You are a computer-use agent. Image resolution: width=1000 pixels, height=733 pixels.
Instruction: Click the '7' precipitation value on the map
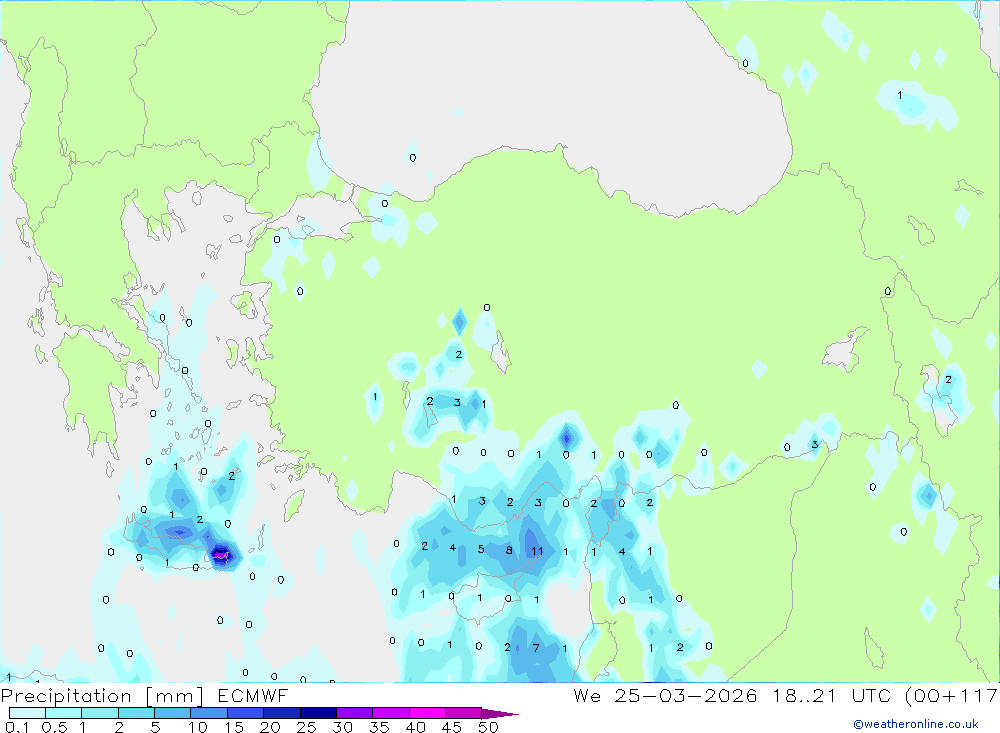click(x=536, y=648)
